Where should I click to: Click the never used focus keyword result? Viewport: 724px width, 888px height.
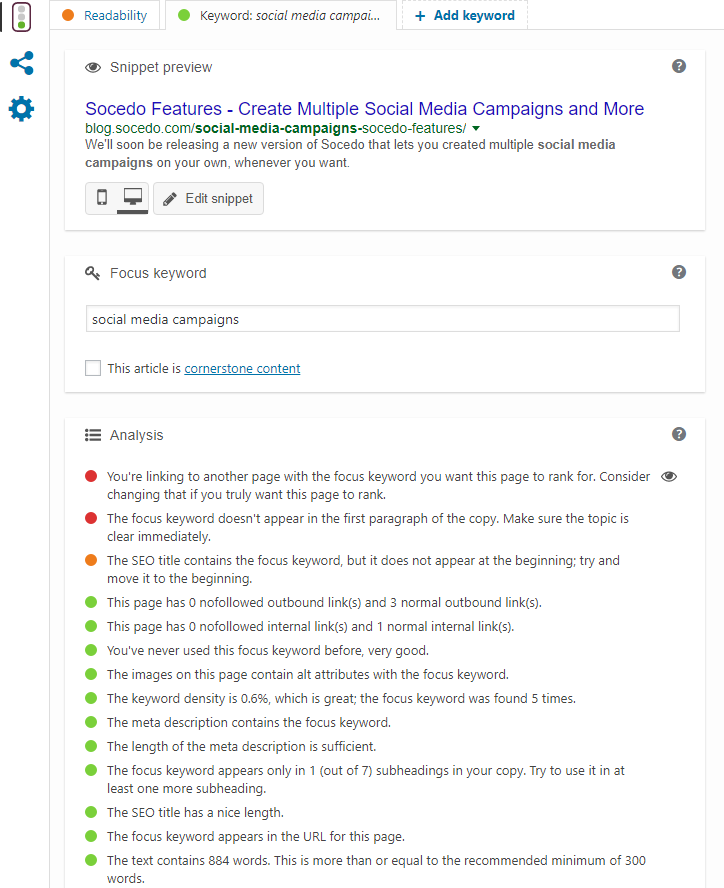(x=267, y=651)
